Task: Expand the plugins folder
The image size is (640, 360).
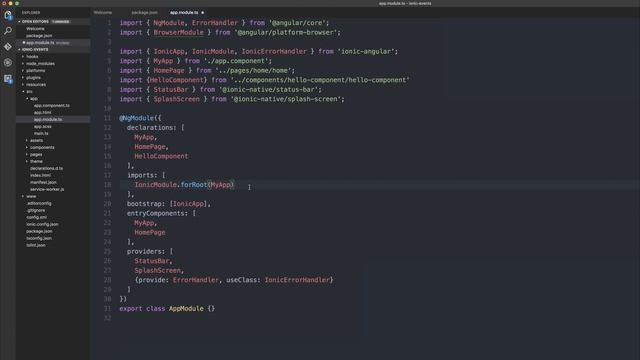Action: 33,78
